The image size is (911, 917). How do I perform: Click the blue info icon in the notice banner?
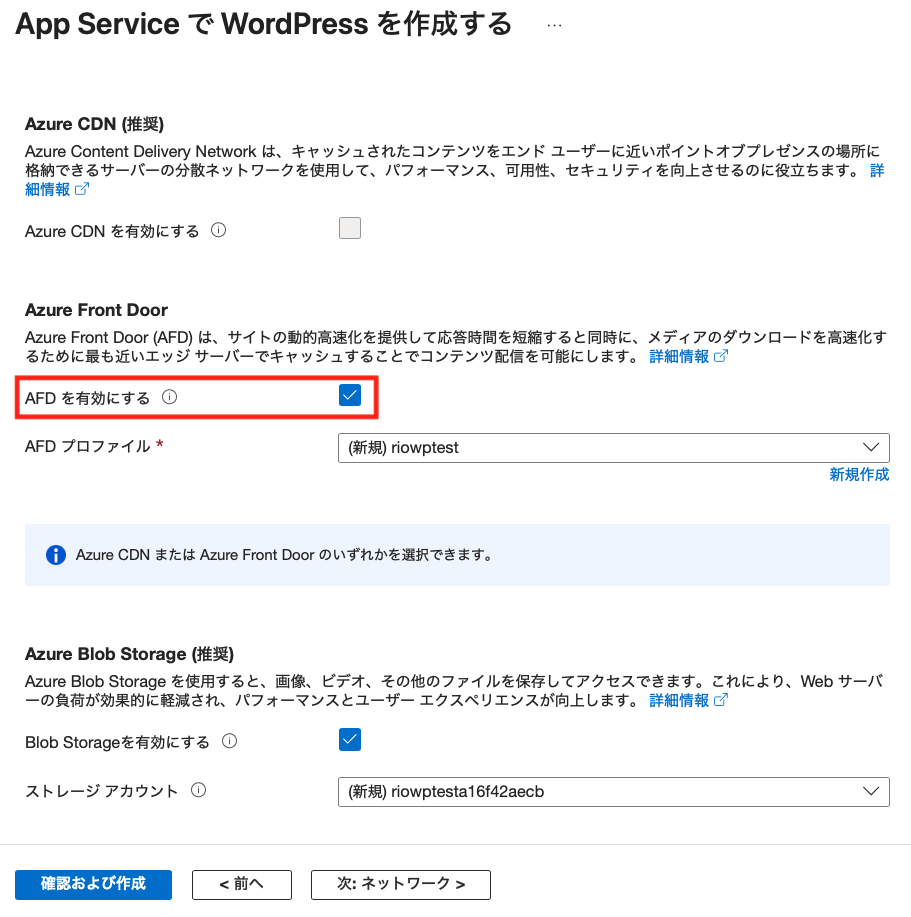coord(56,555)
